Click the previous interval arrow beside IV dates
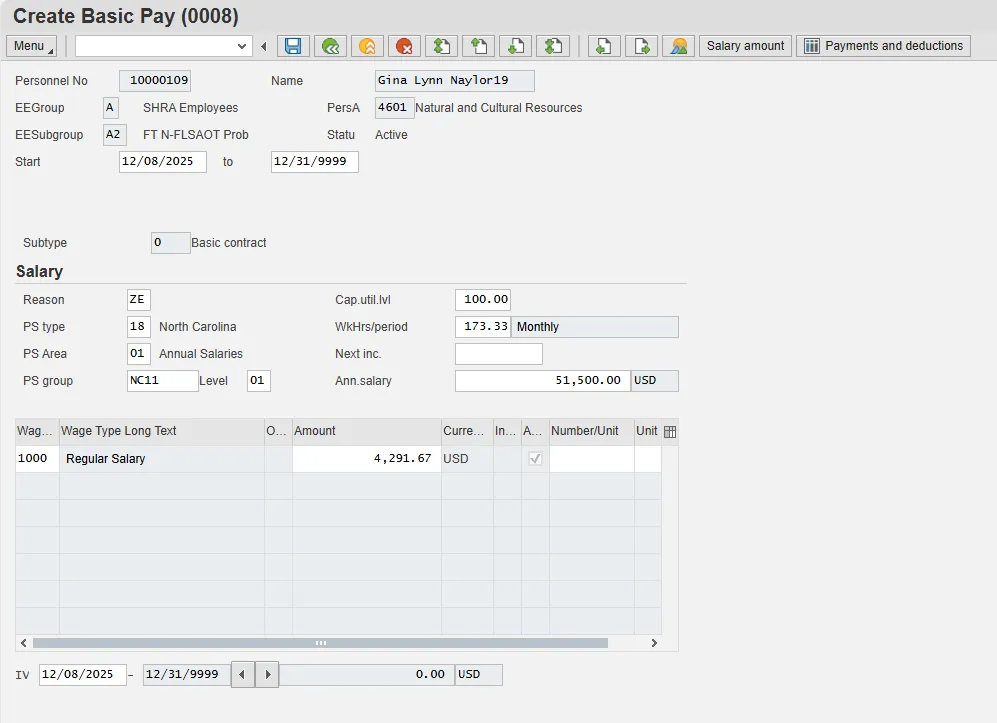This screenshot has width=997, height=723. click(243, 675)
